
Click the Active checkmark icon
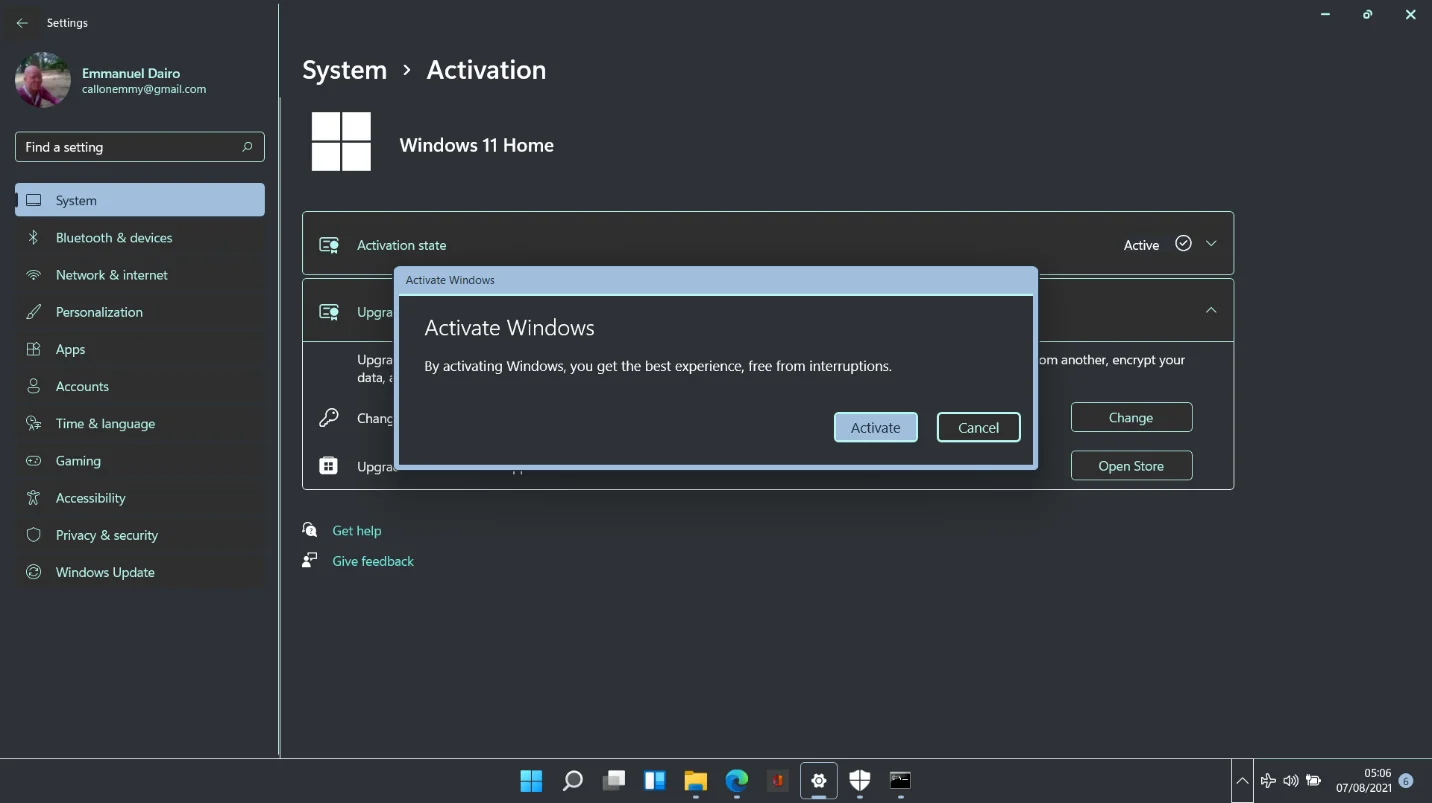(x=1183, y=243)
